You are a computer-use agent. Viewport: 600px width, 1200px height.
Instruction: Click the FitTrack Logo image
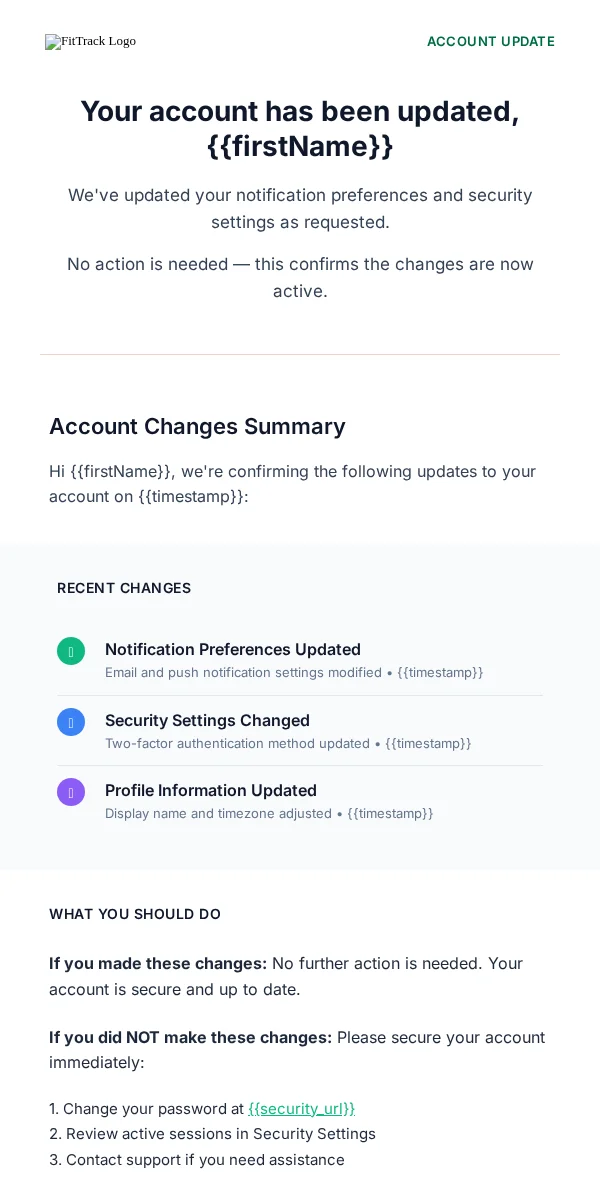coord(90,41)
